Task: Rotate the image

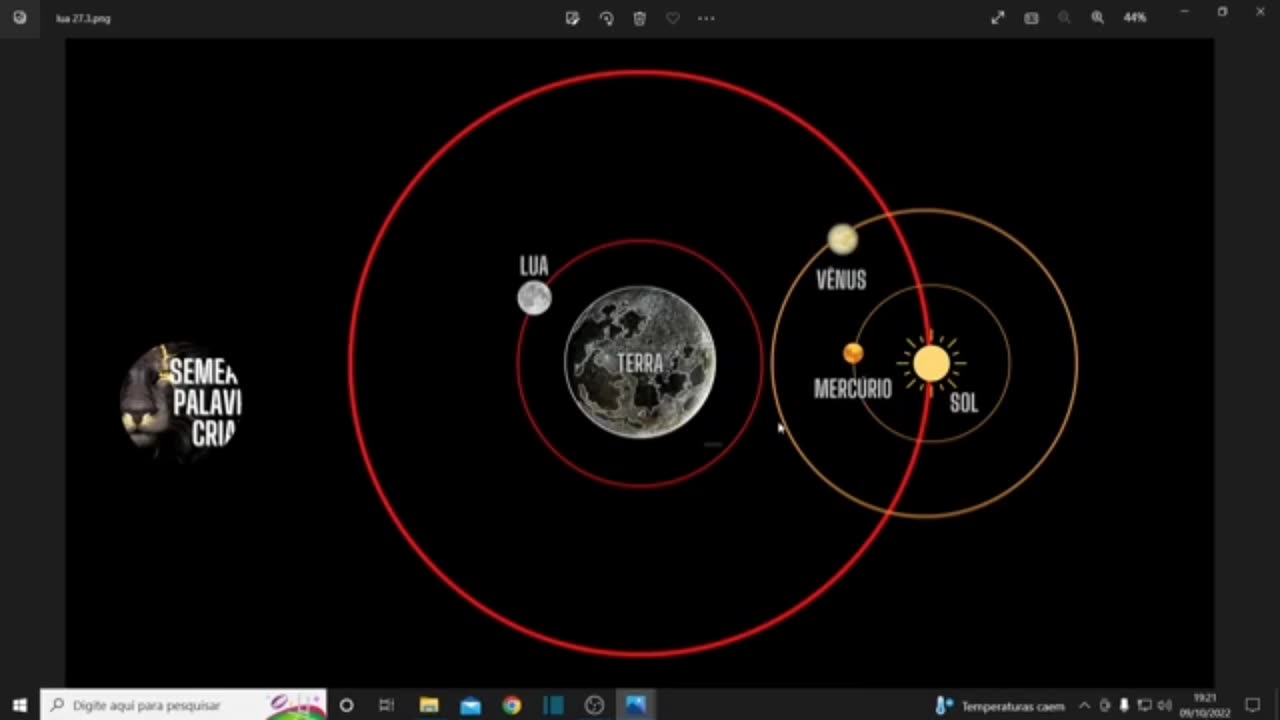Action: point(606,18)
